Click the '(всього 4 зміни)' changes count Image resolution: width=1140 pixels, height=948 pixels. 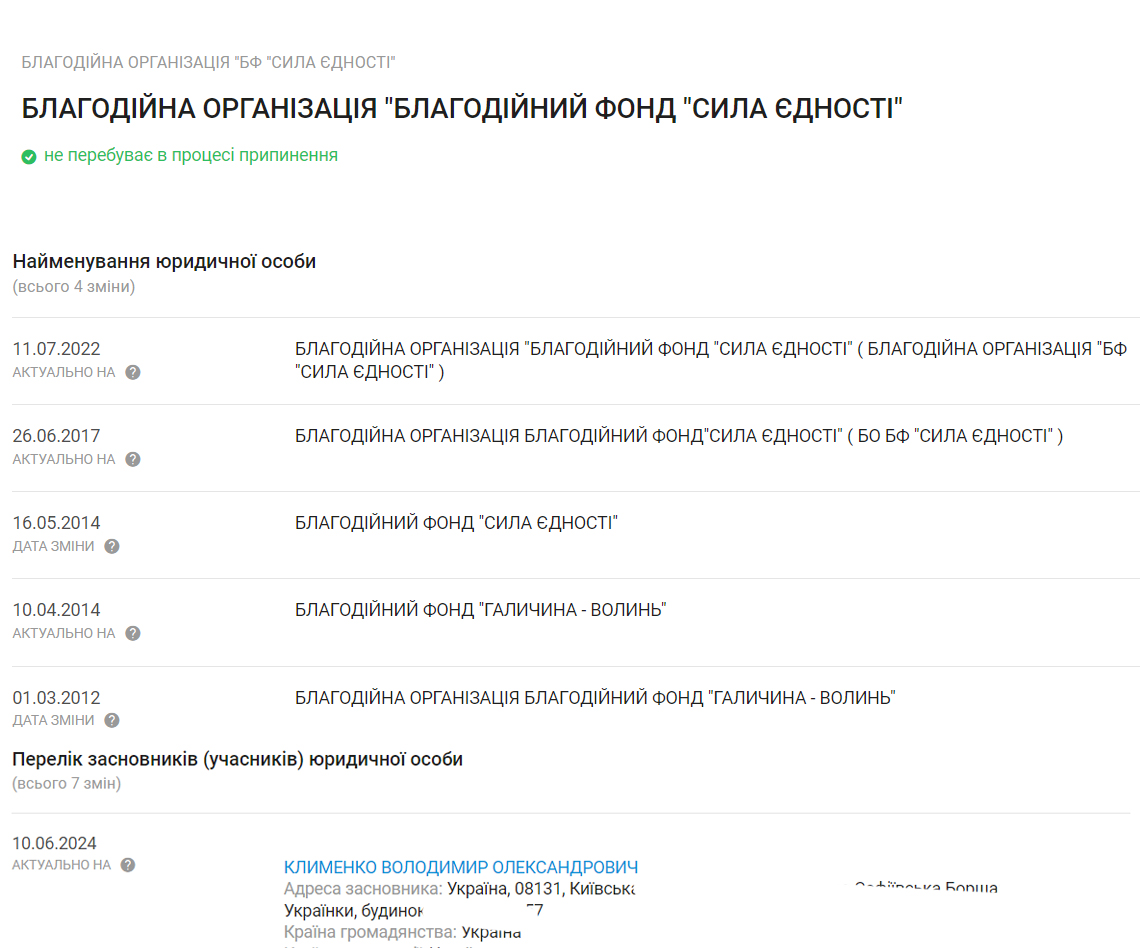[73, 287]
